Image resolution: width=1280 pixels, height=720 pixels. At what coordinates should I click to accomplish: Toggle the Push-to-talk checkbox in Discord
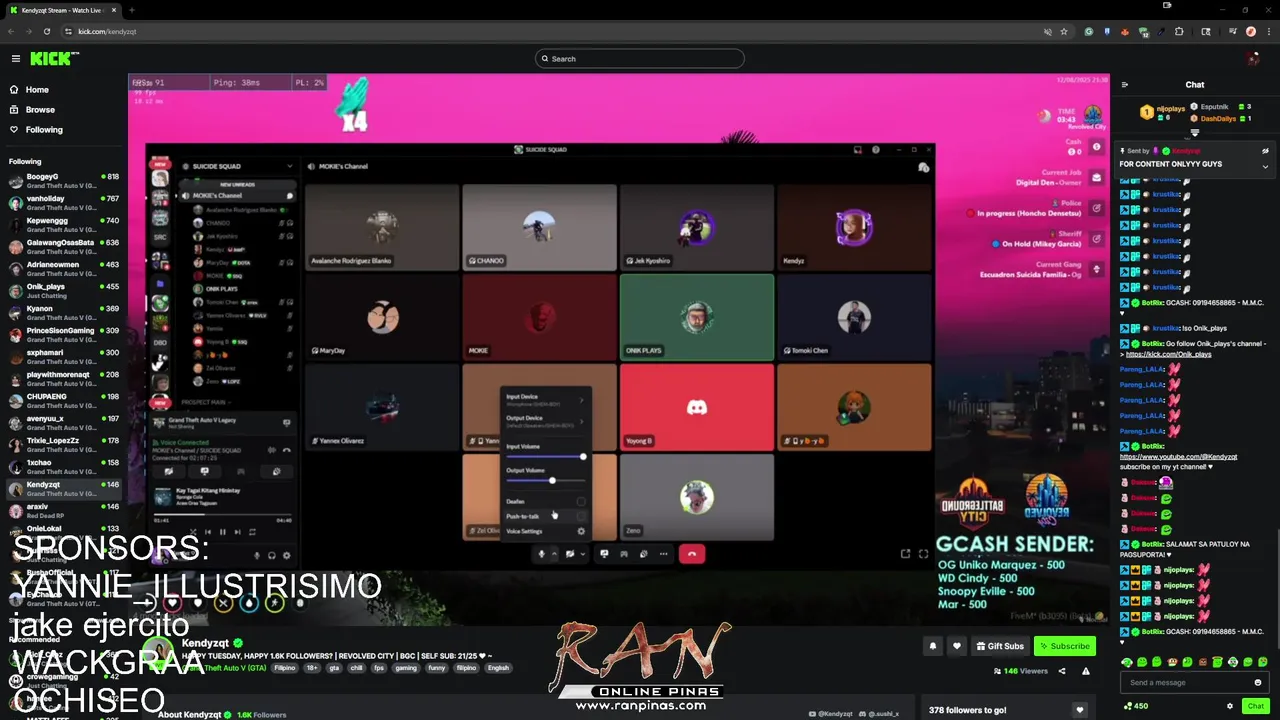tap(581, 516)
